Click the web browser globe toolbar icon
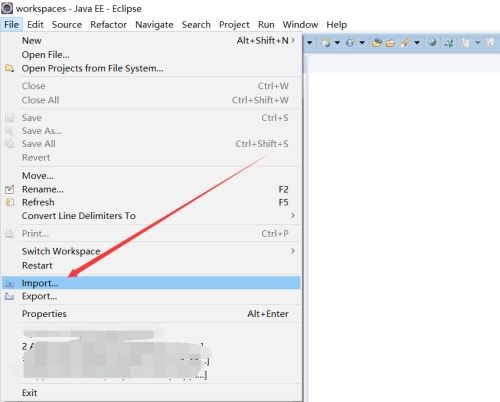500x402 pixels. pyautogui.click(x=432, y=42)
